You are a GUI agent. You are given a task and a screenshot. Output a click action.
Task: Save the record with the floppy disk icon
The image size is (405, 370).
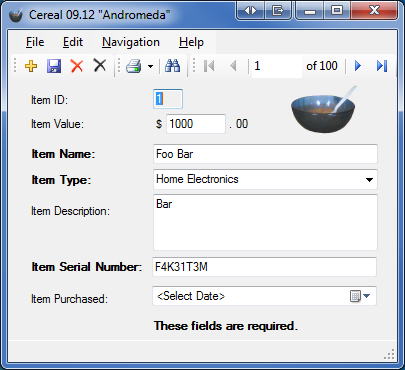(x=54, y=66)
